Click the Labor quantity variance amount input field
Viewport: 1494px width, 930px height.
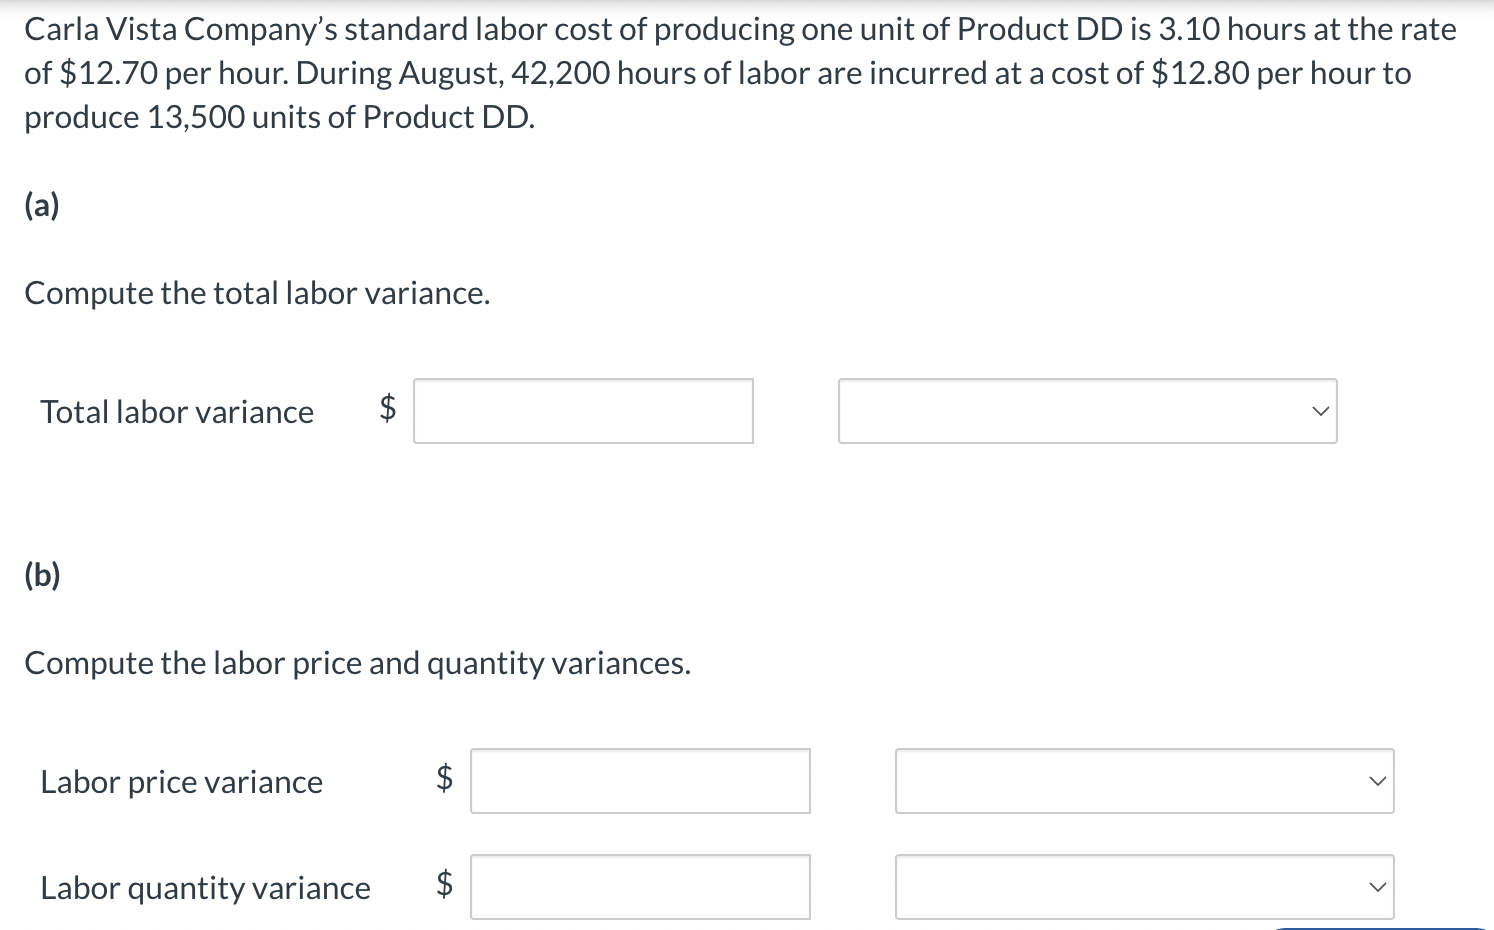click(640, 886)
